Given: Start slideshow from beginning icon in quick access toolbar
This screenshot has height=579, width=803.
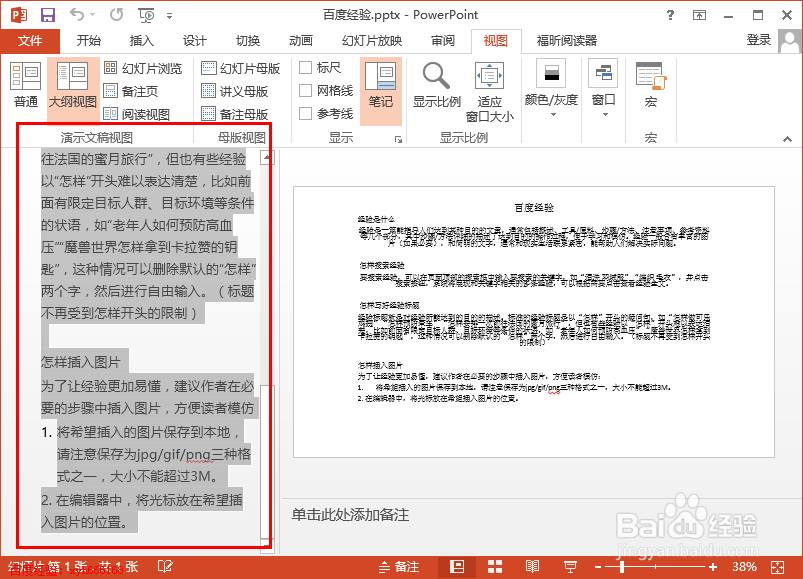Looking at the screenshot, I should point(146,15).
